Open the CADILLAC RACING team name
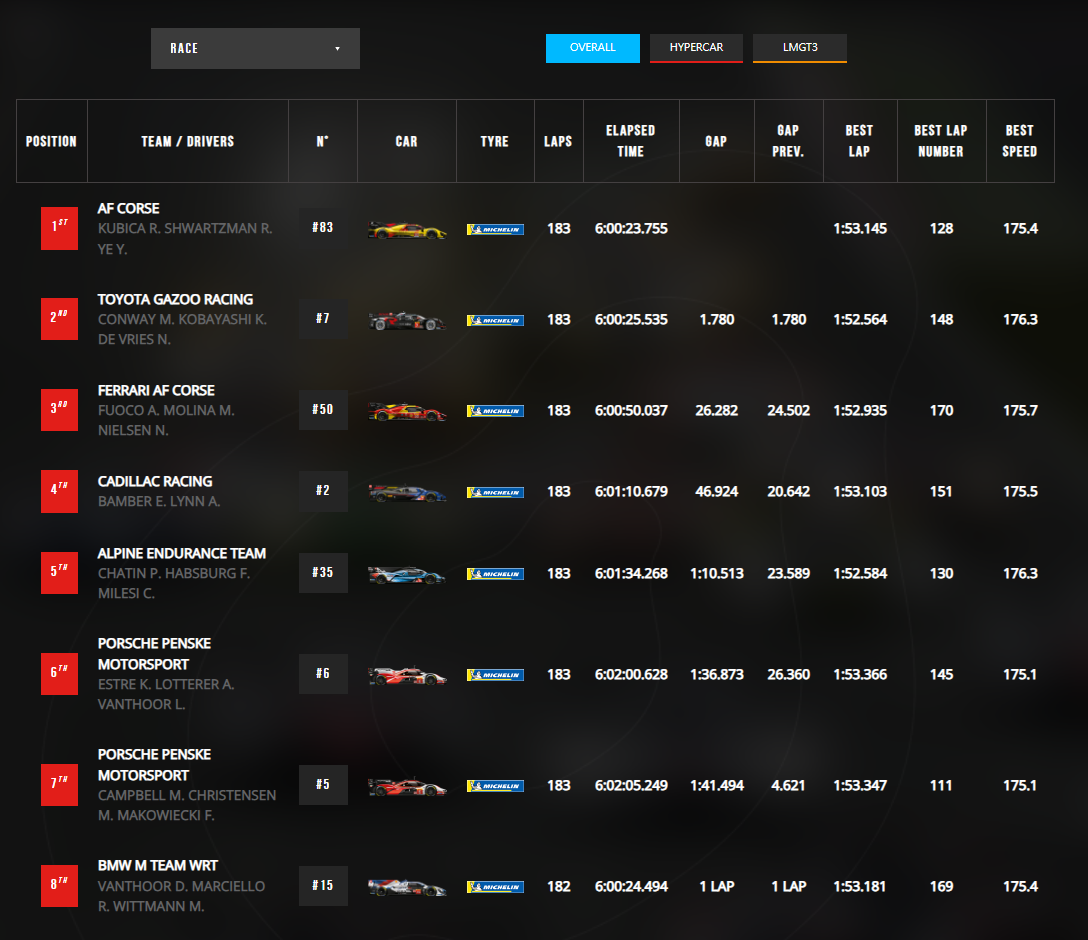The height and width of the screenshot is (940, 1088). 155,481
